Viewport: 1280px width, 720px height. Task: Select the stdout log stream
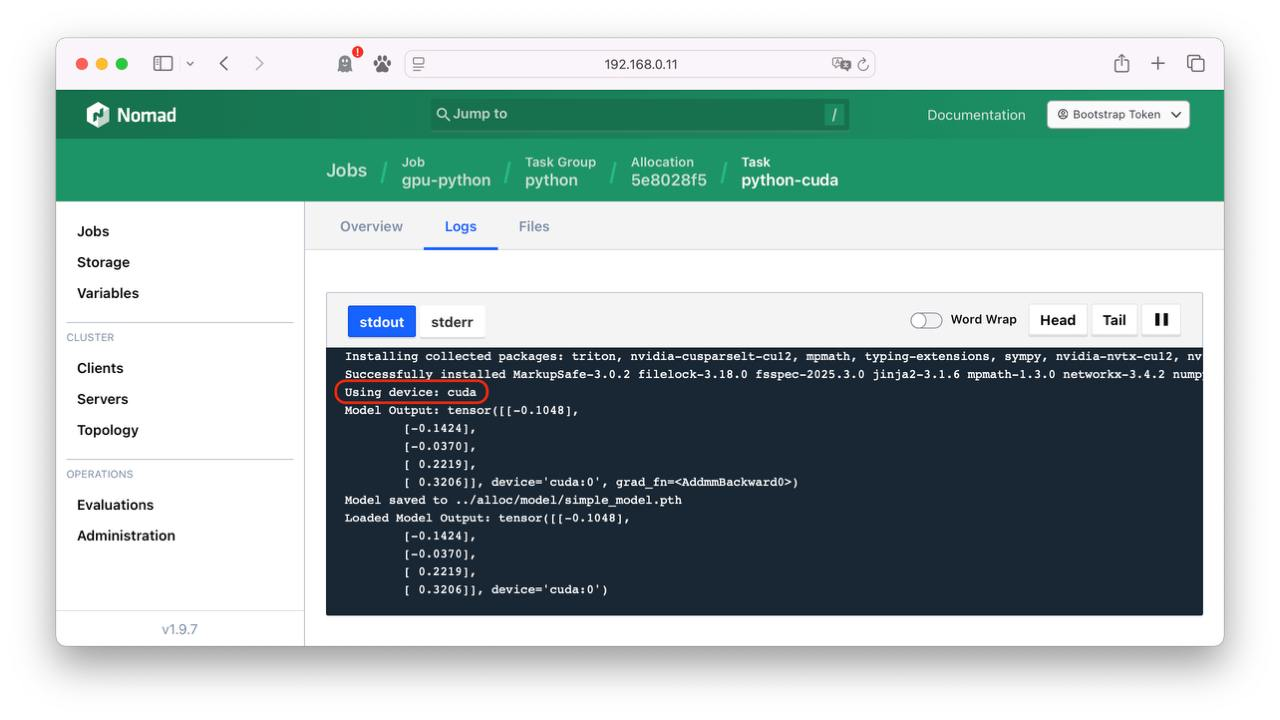(x=382, y=322)
